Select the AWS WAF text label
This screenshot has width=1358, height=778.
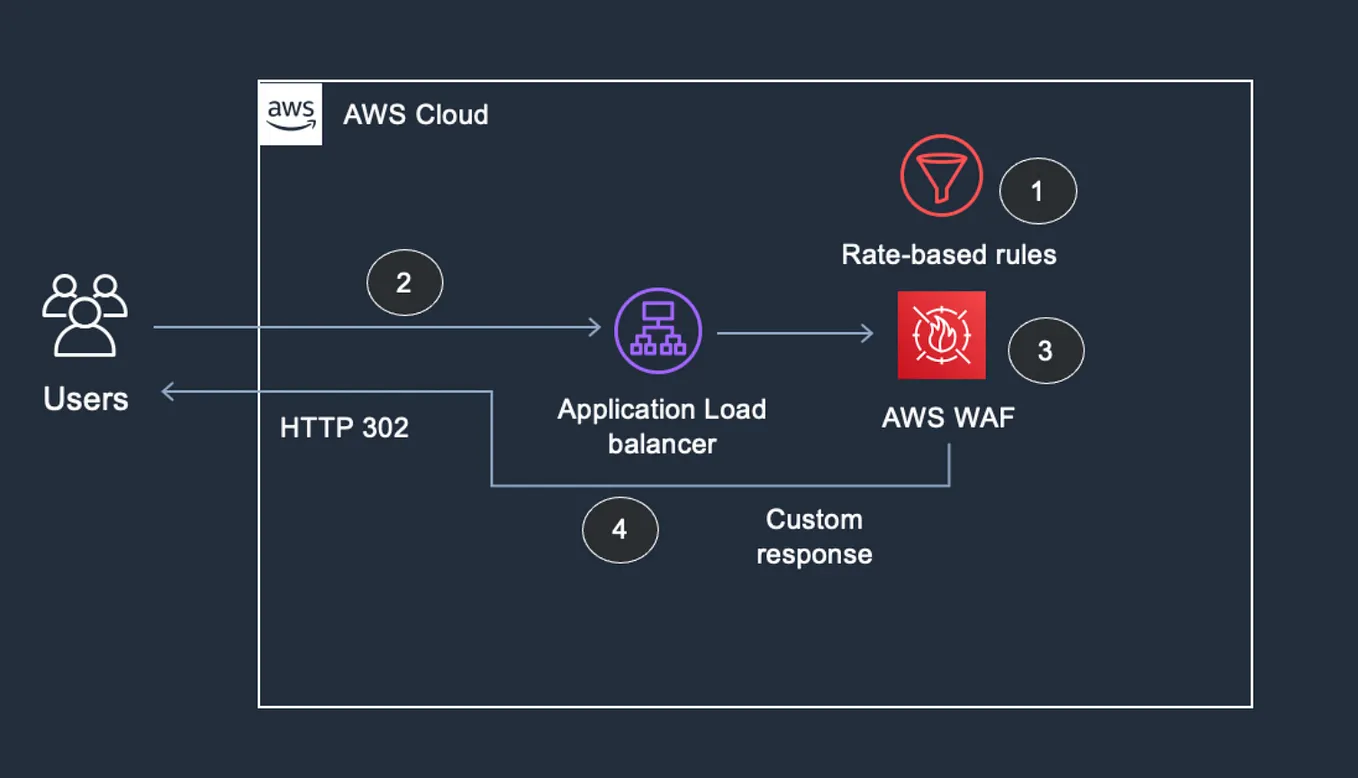[x=948, y=417]
